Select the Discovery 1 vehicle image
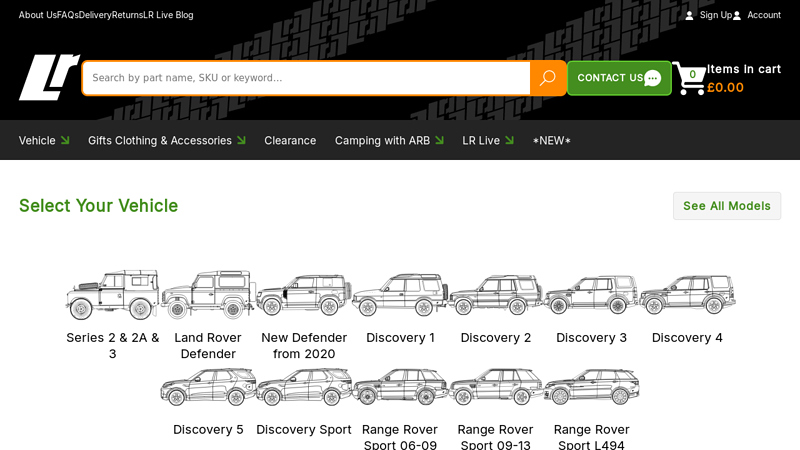The height and width of the screenshot is (450, 800). point(400,295)
